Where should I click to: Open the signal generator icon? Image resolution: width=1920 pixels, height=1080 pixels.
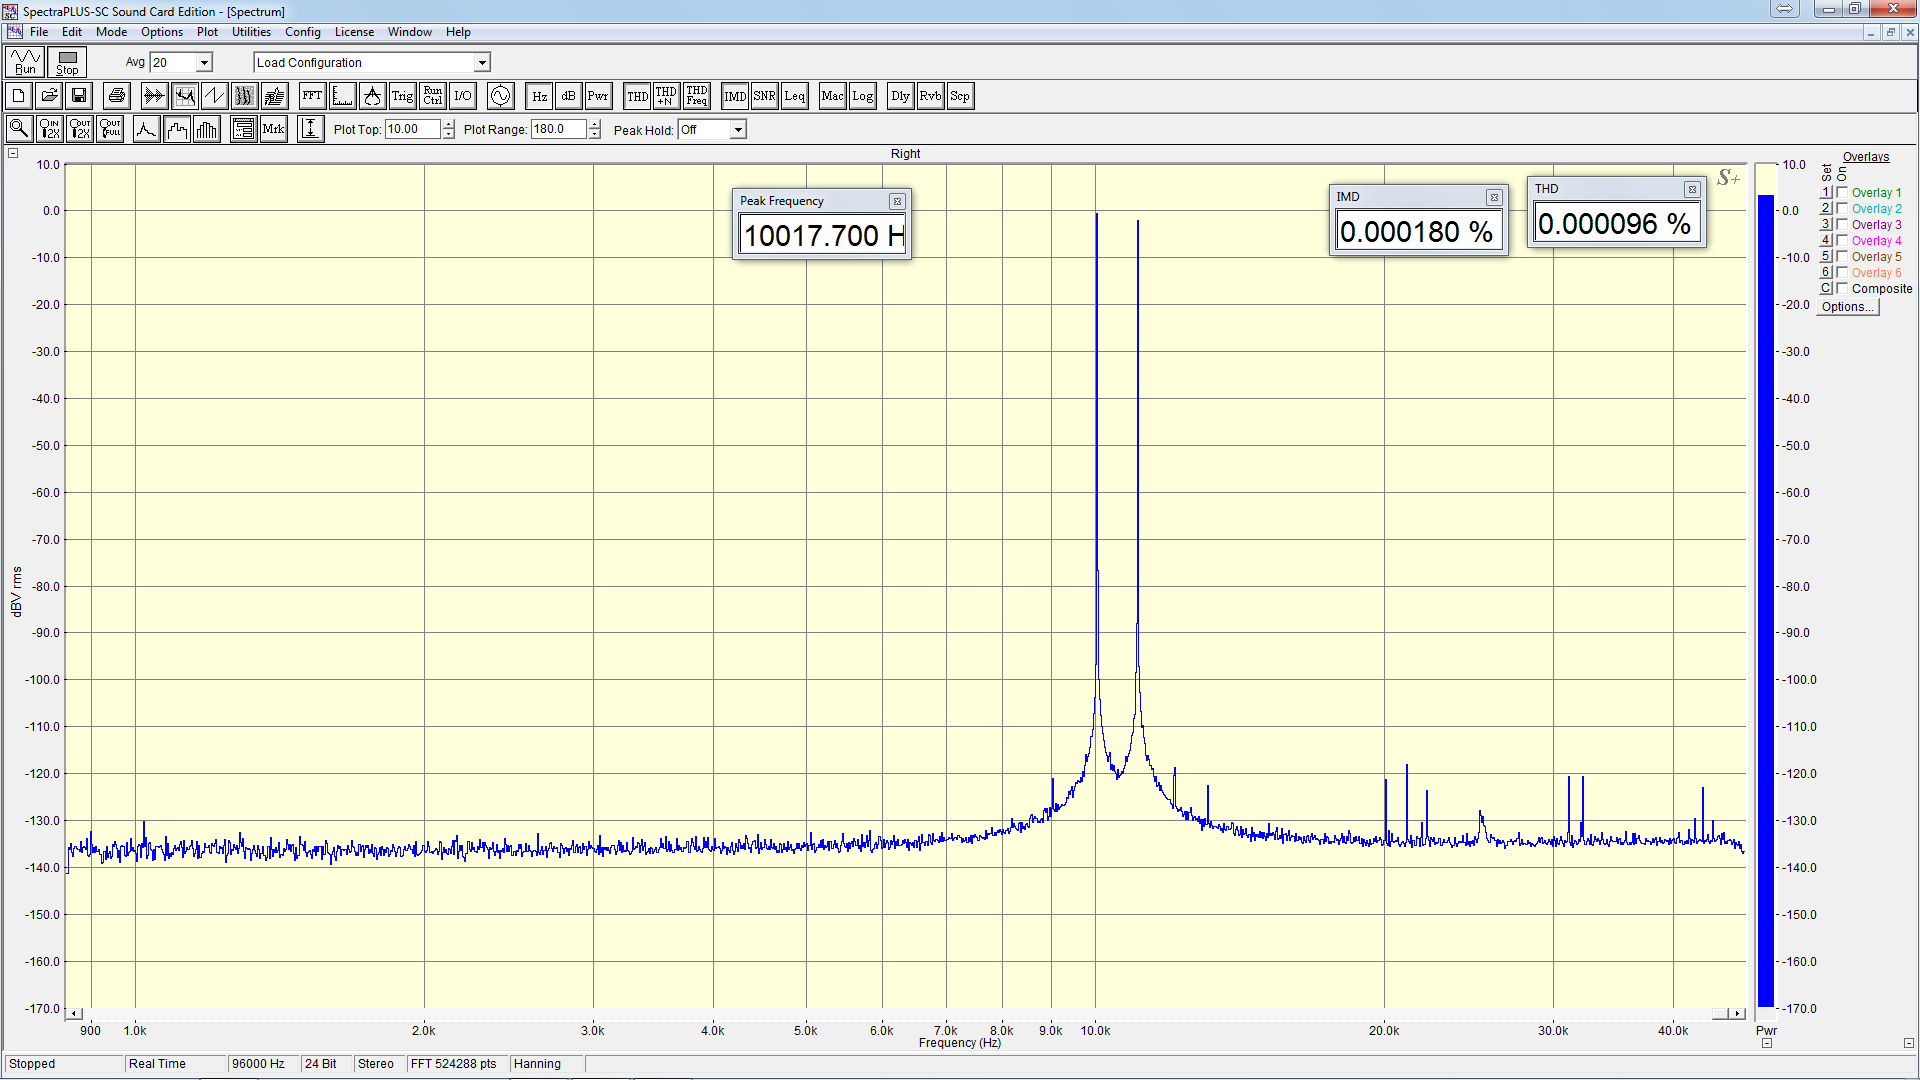tap(500, 96)
